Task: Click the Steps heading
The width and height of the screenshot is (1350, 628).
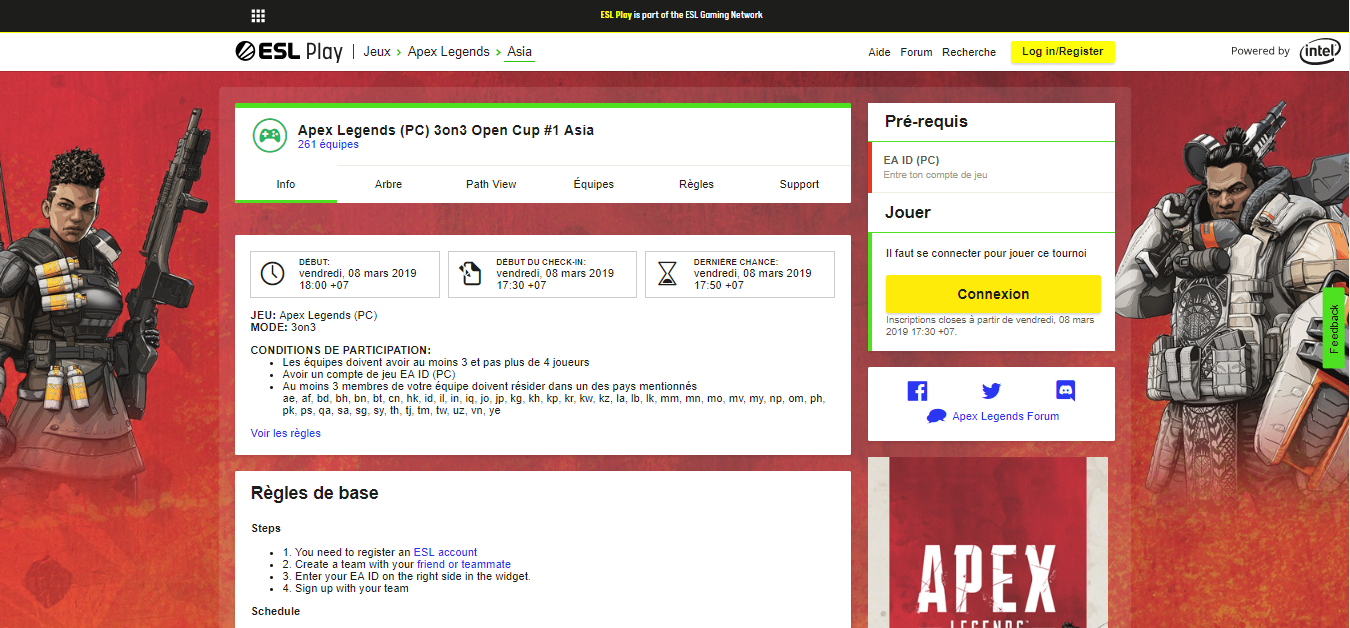Action: click(266, 528)
